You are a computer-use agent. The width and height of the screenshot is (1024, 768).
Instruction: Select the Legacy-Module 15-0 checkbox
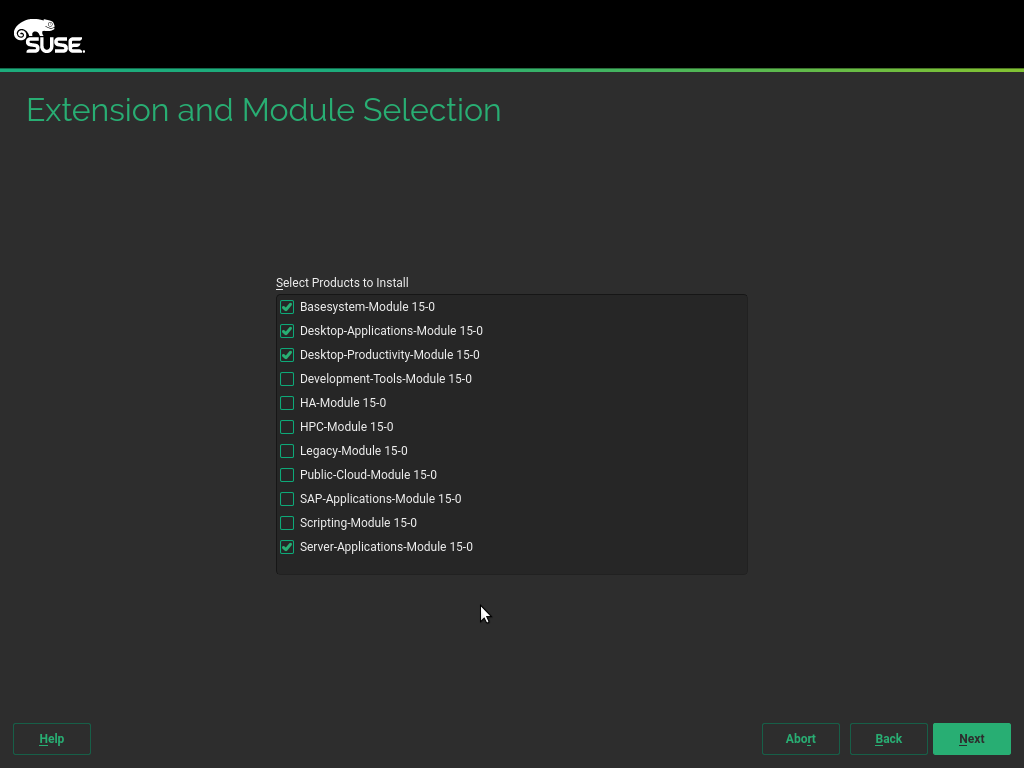tap(287, 451)
